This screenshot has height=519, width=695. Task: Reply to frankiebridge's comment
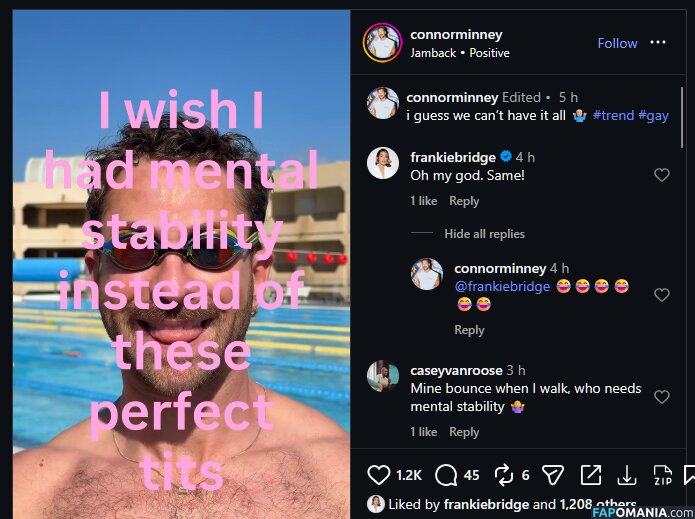click(x=464, y=201)
